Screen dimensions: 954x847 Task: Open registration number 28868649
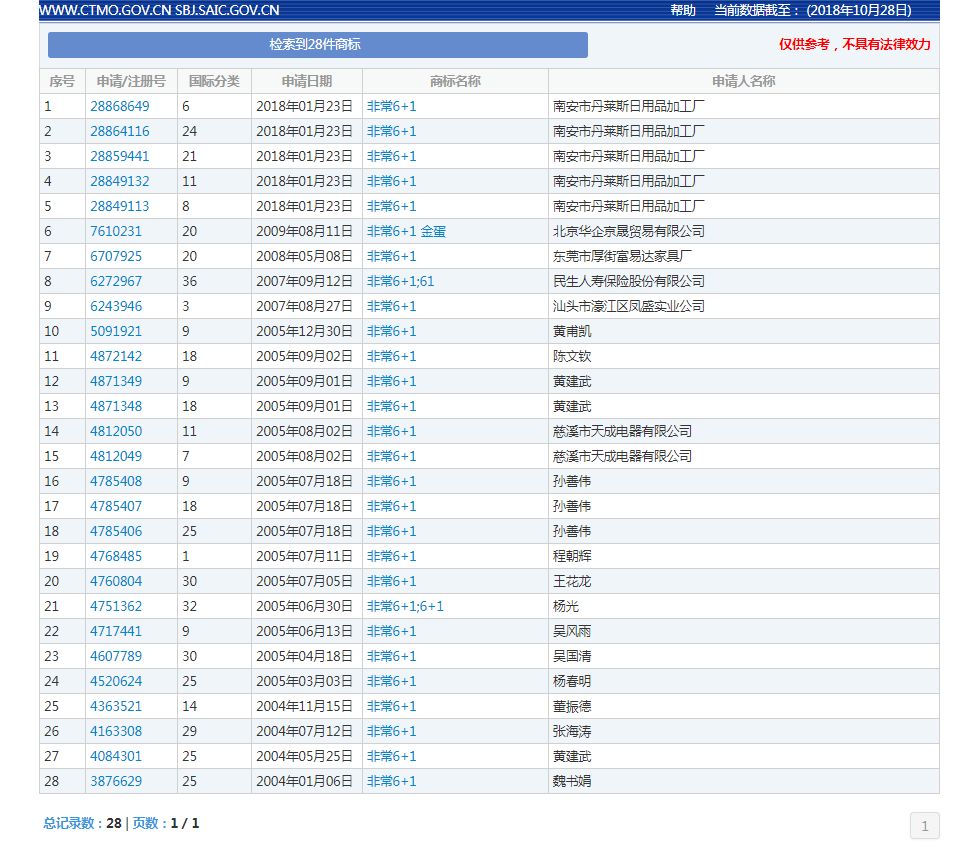pos(120,106)
